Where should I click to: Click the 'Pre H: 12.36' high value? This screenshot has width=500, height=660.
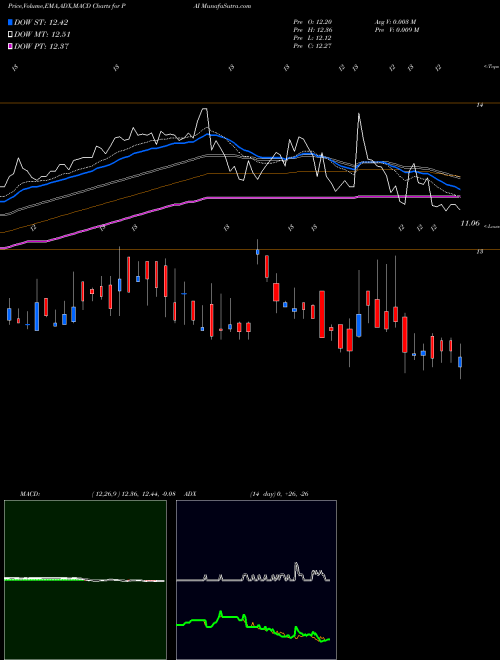[x=313, y=30]
